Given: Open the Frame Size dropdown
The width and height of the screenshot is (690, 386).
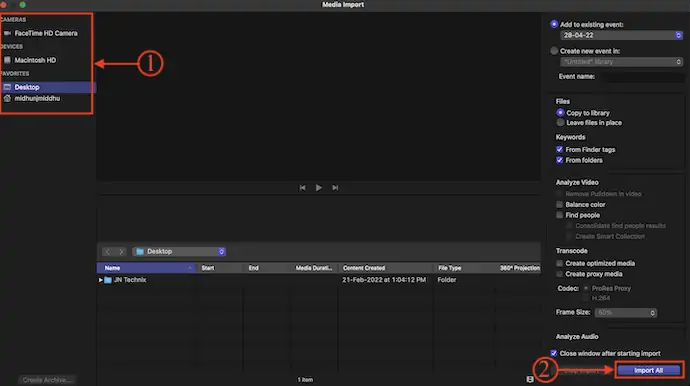Looking at the screenshot, I should 625,312.
